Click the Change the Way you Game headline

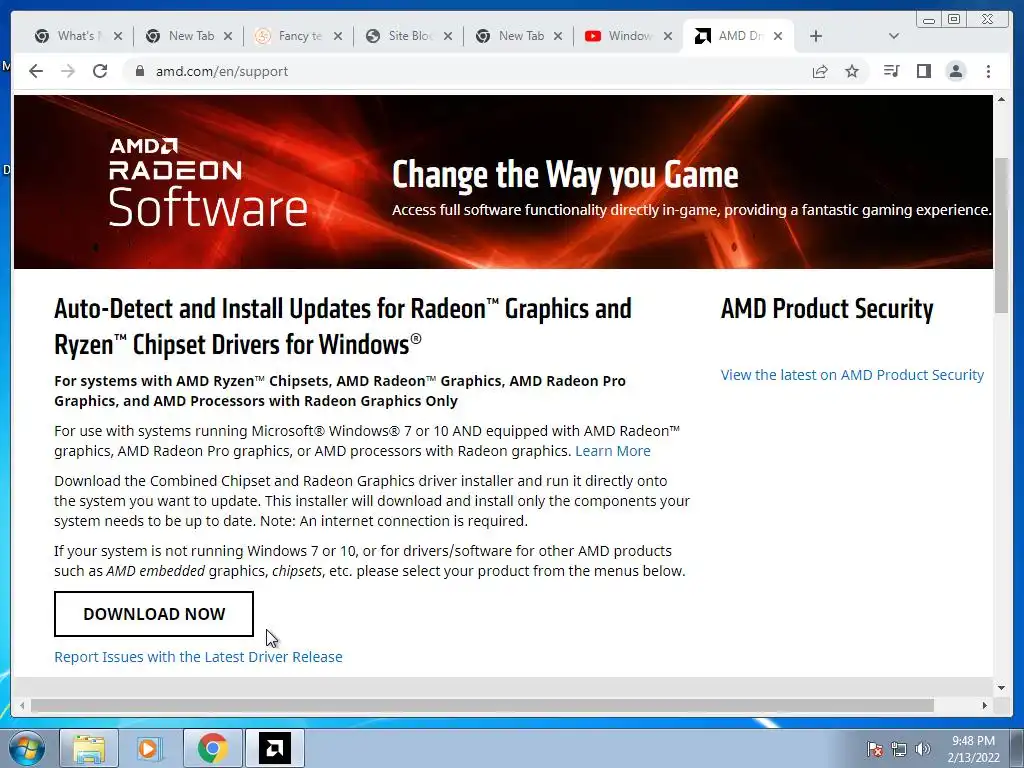pyautogui.click(x=566, y=175)
